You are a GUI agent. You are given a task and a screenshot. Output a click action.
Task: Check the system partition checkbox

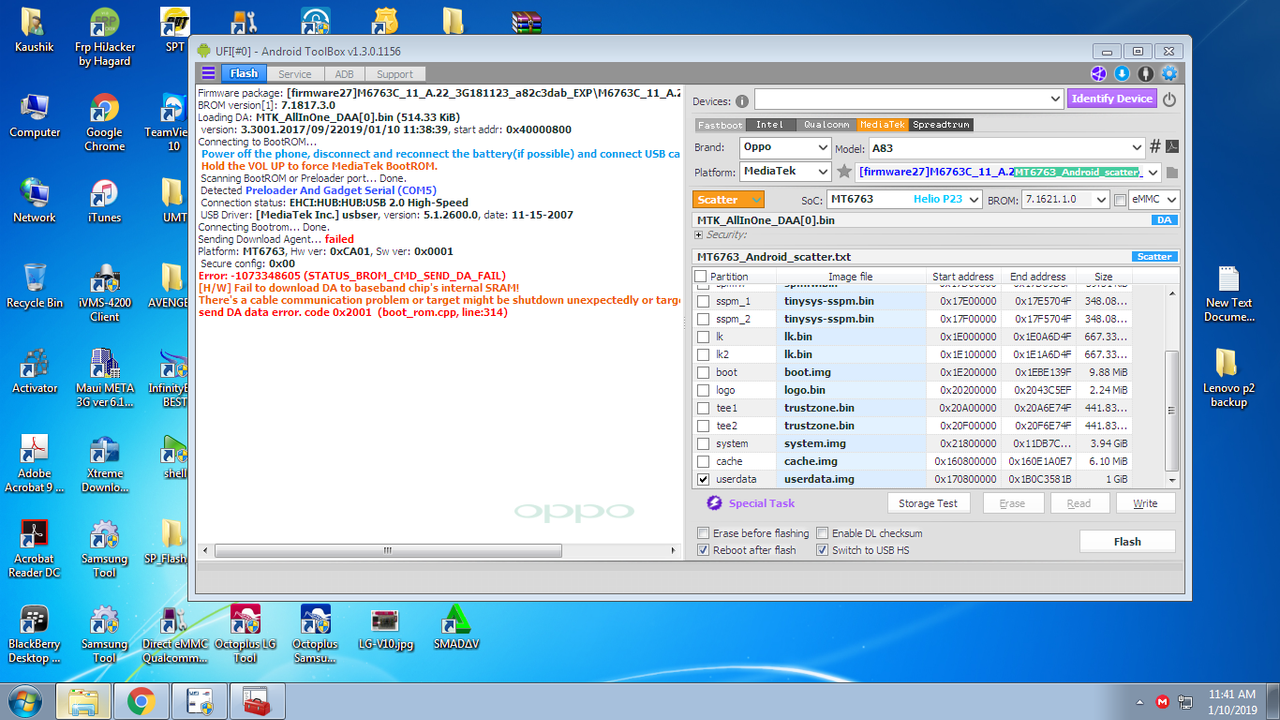[x=704, y=443]
